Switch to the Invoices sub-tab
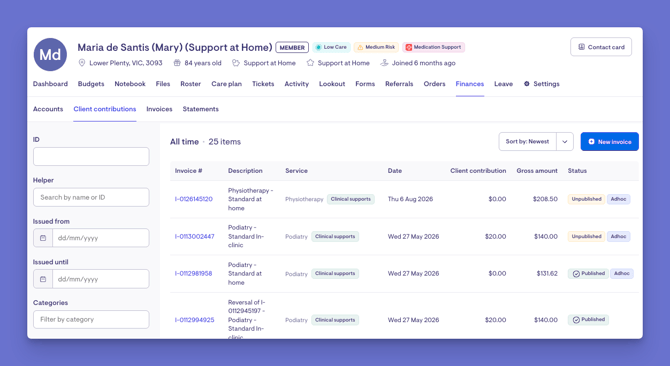Viewport: 670px width, 366px height. pyautogui.click(x=159, y=109)
